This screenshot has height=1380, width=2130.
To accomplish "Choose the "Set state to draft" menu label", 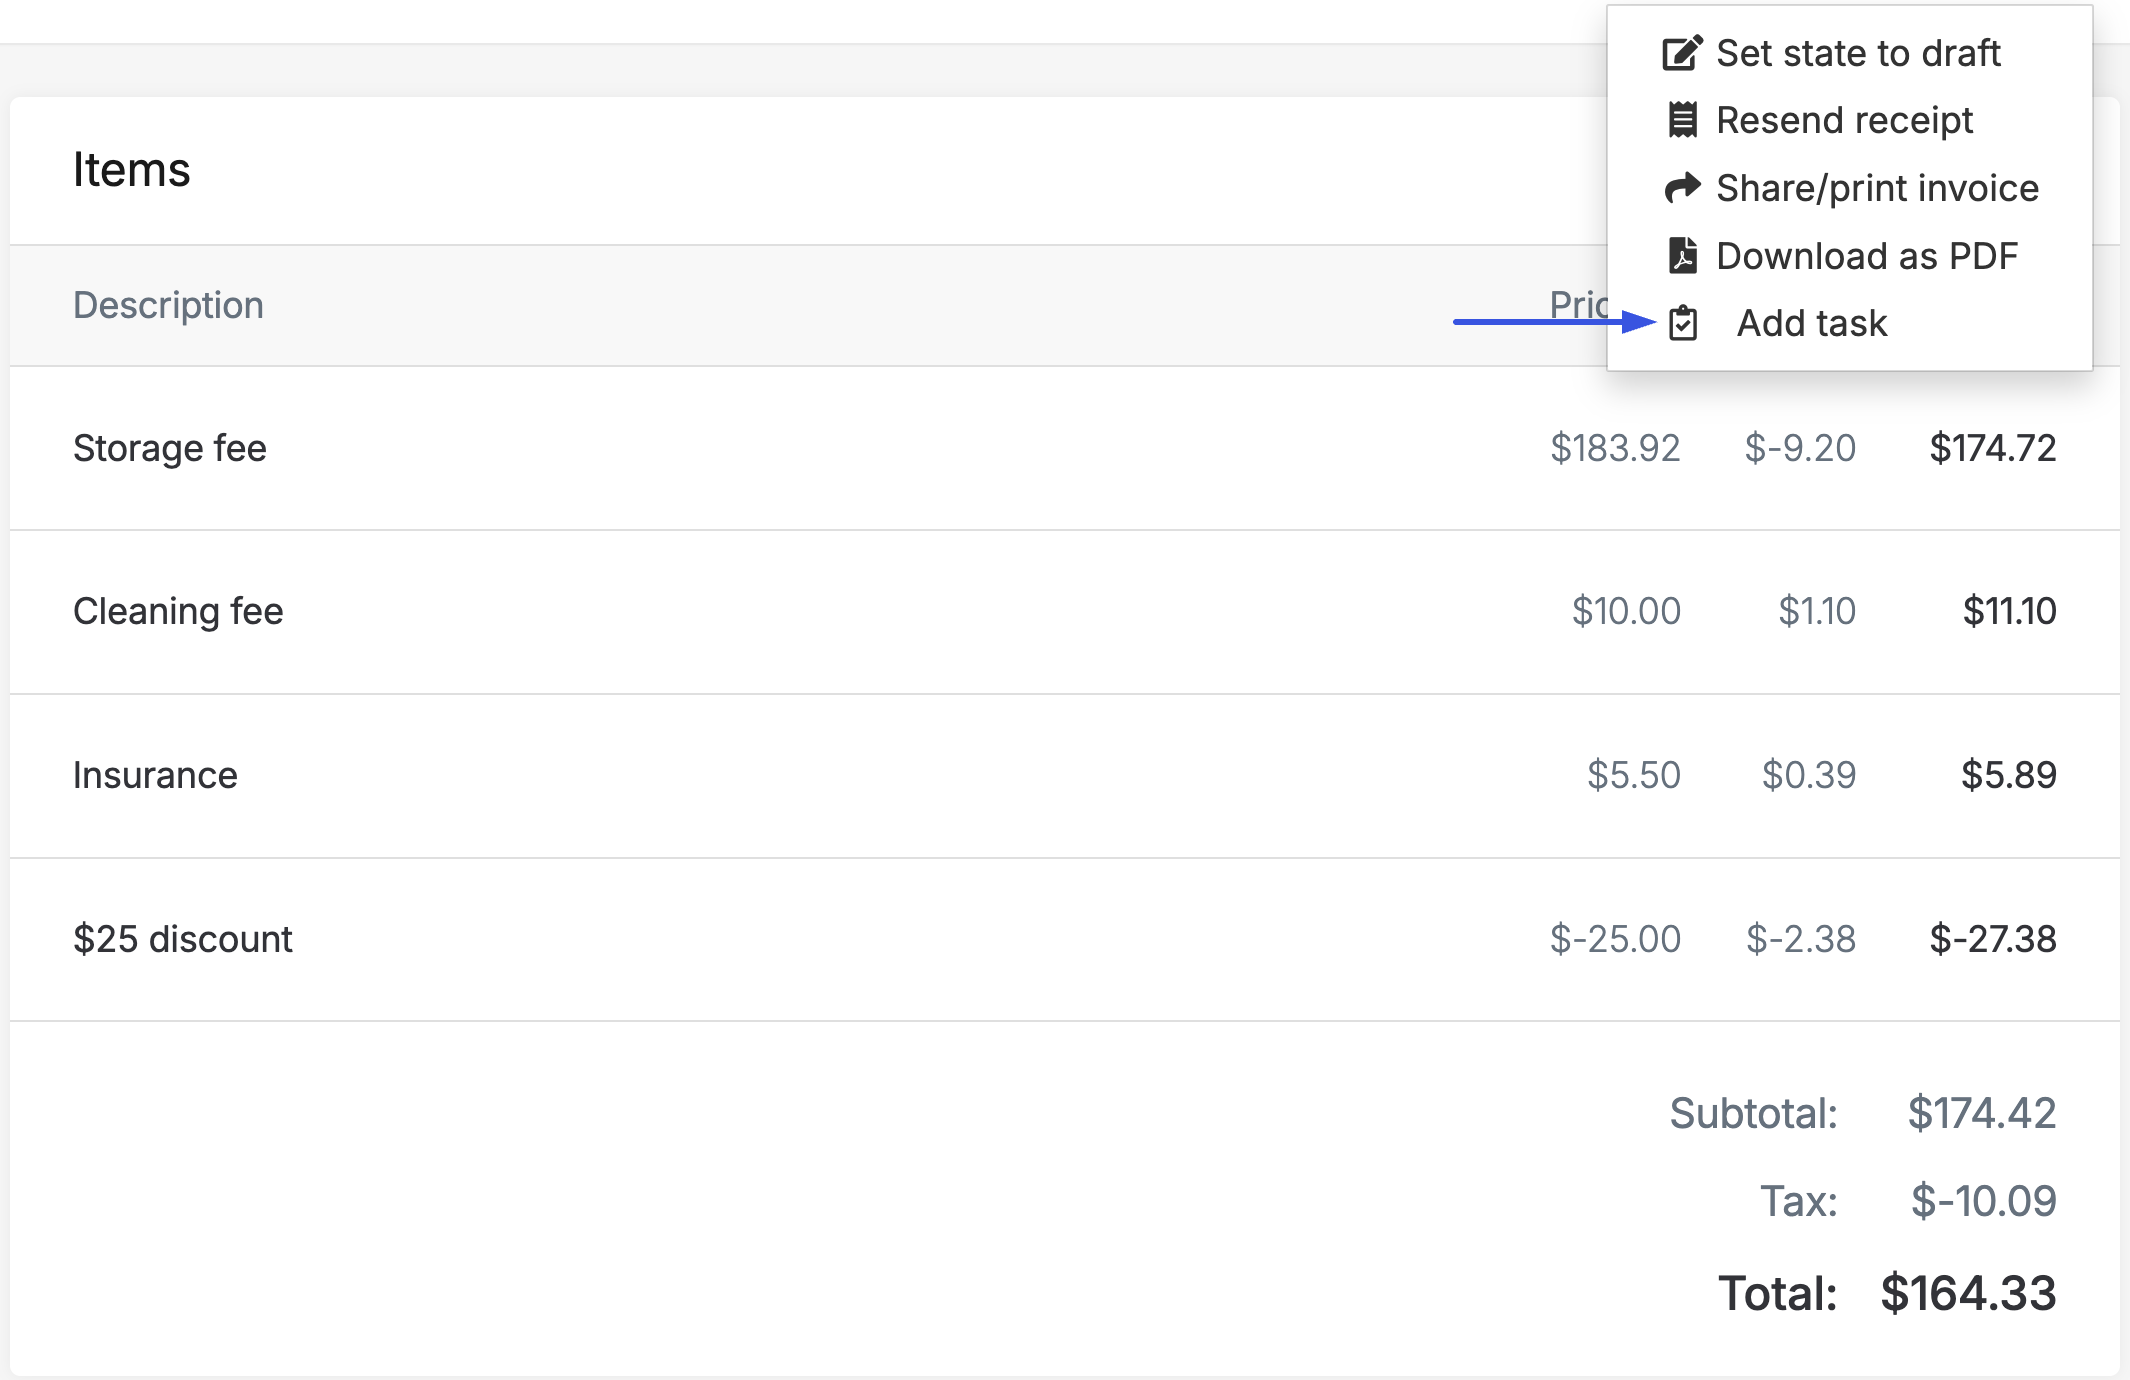I will coord(1858,53).
